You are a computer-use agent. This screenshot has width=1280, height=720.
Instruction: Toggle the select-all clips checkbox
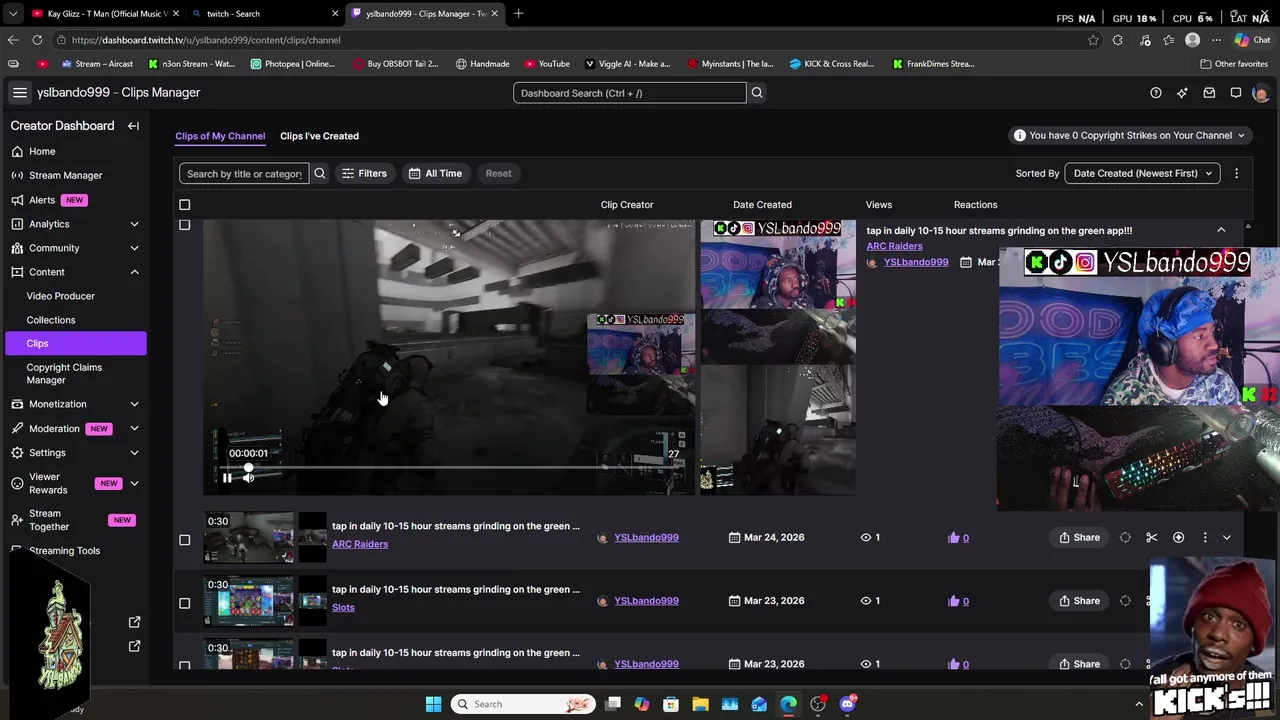click(x=184, y=205)
